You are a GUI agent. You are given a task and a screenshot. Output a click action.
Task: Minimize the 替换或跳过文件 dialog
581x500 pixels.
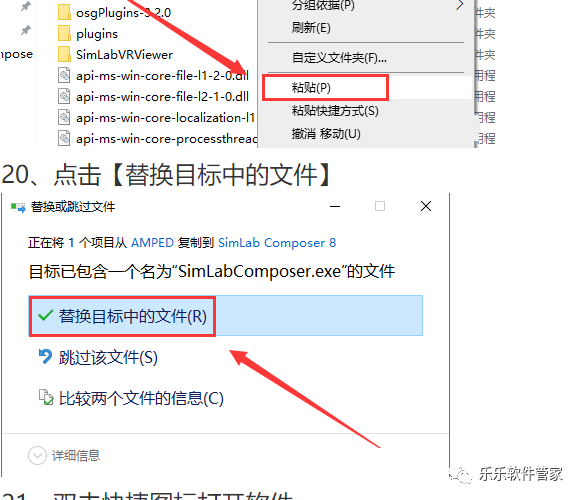335,206
